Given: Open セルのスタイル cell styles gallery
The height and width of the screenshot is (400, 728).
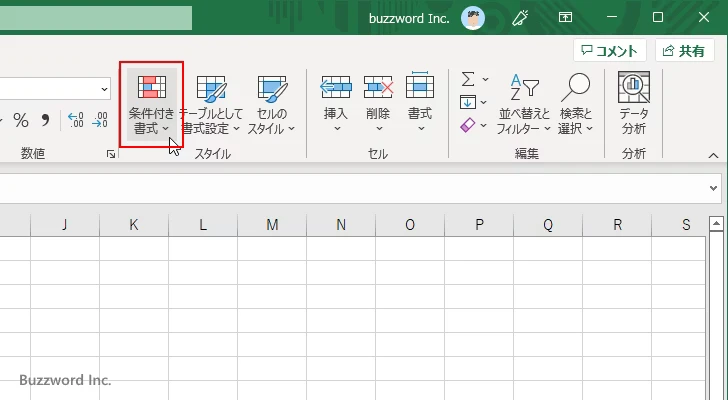Looking at the screenshot, I should click(271, 104).
